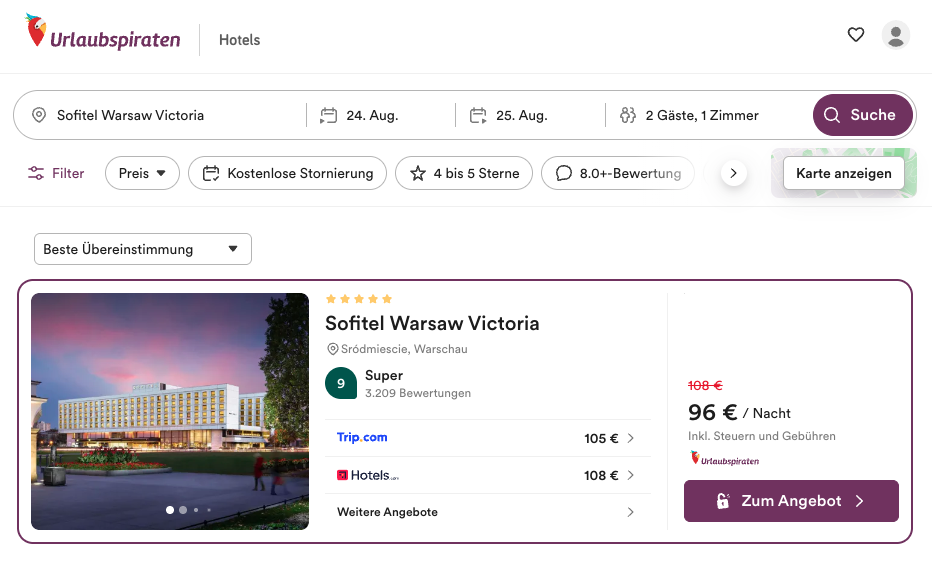
Task: Open the user profile avatar
Action: 896,34
